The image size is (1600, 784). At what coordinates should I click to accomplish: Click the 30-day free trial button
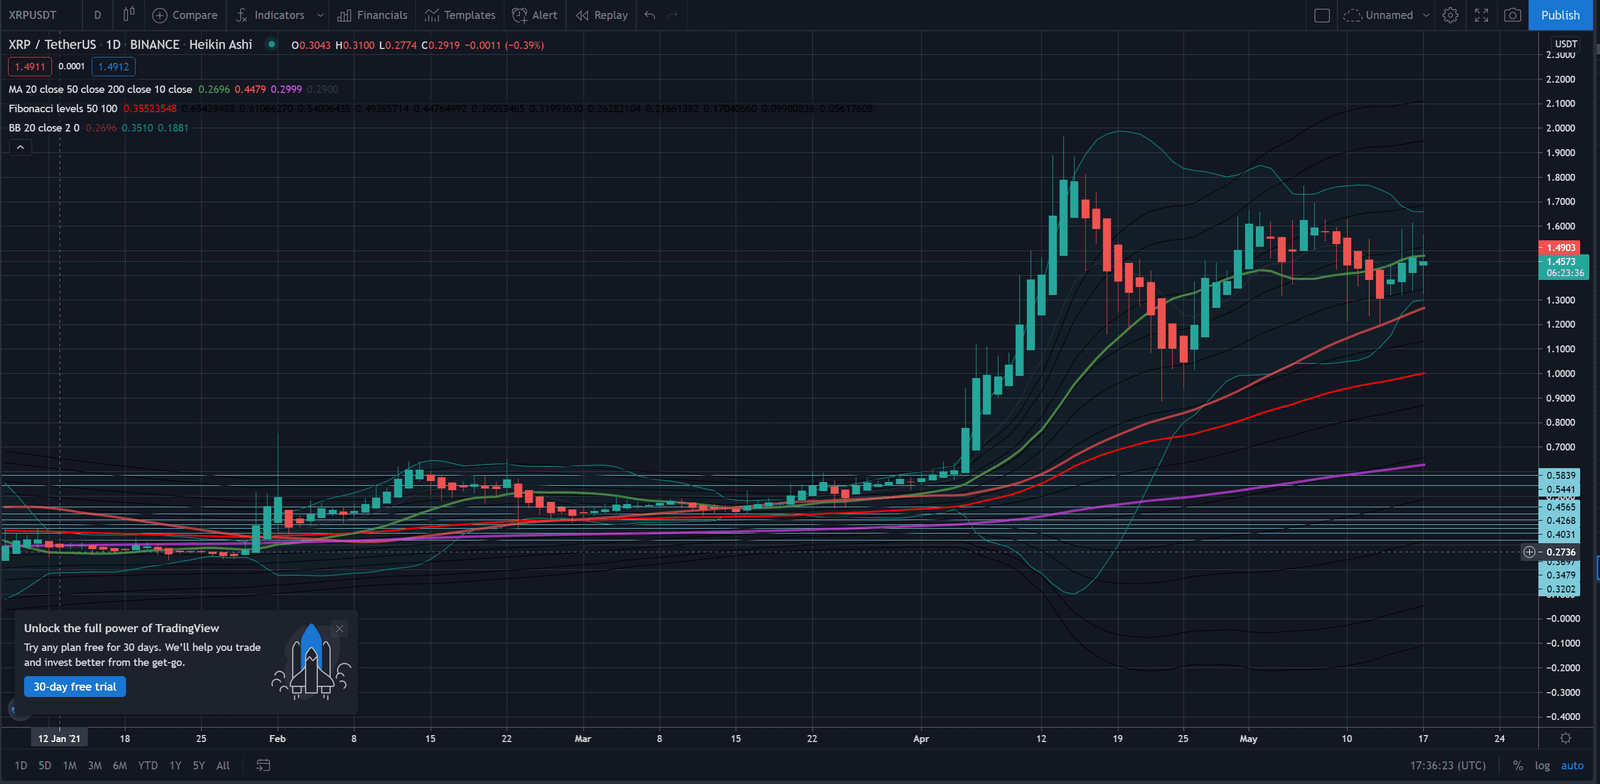75,687
